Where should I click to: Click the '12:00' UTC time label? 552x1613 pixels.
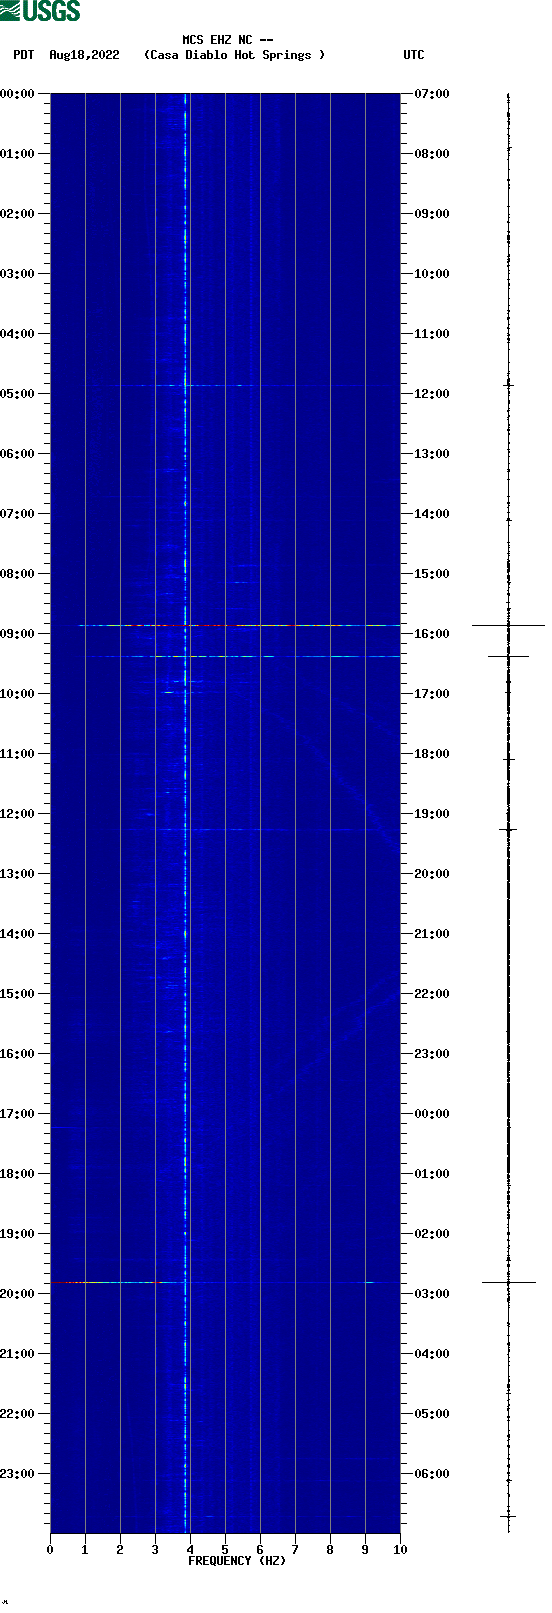[432, 394]
